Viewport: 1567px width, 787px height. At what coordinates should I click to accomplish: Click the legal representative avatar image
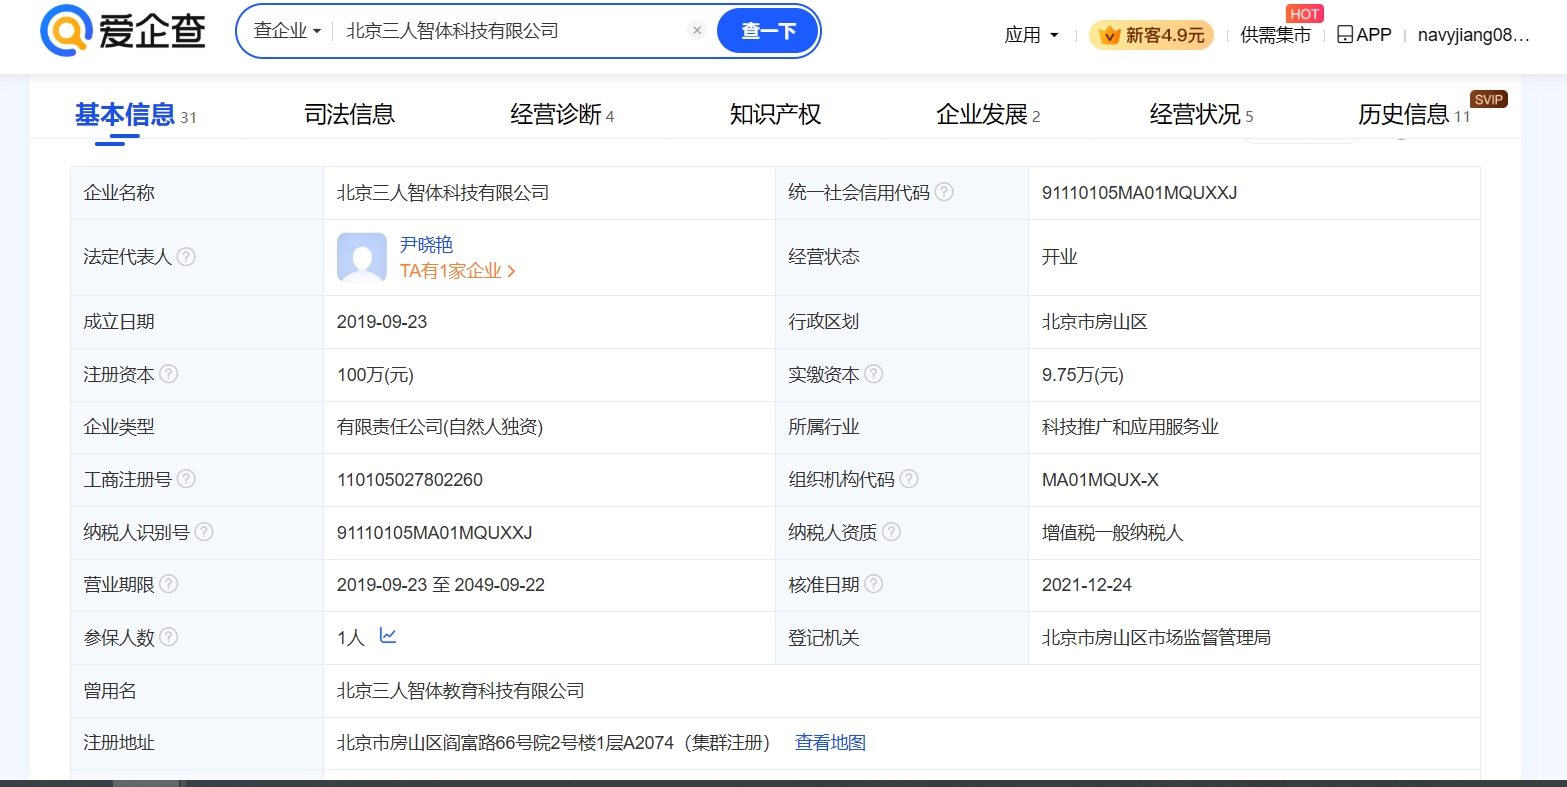tap(362, 258)
